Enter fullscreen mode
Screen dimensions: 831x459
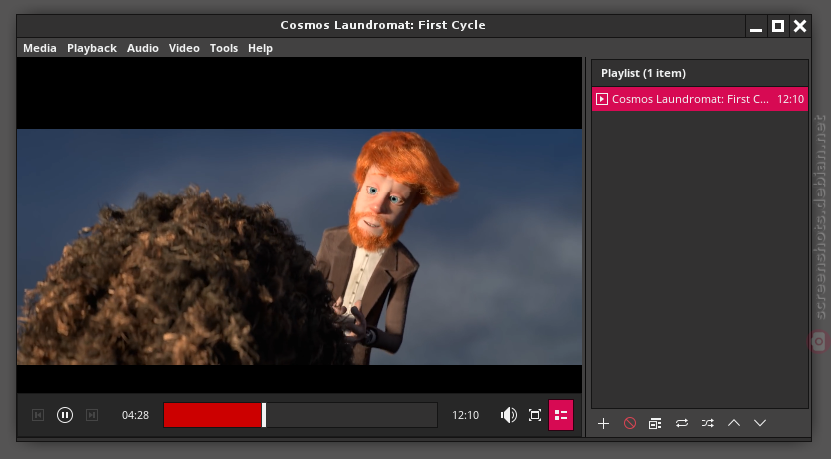click(x=535, y=415)
